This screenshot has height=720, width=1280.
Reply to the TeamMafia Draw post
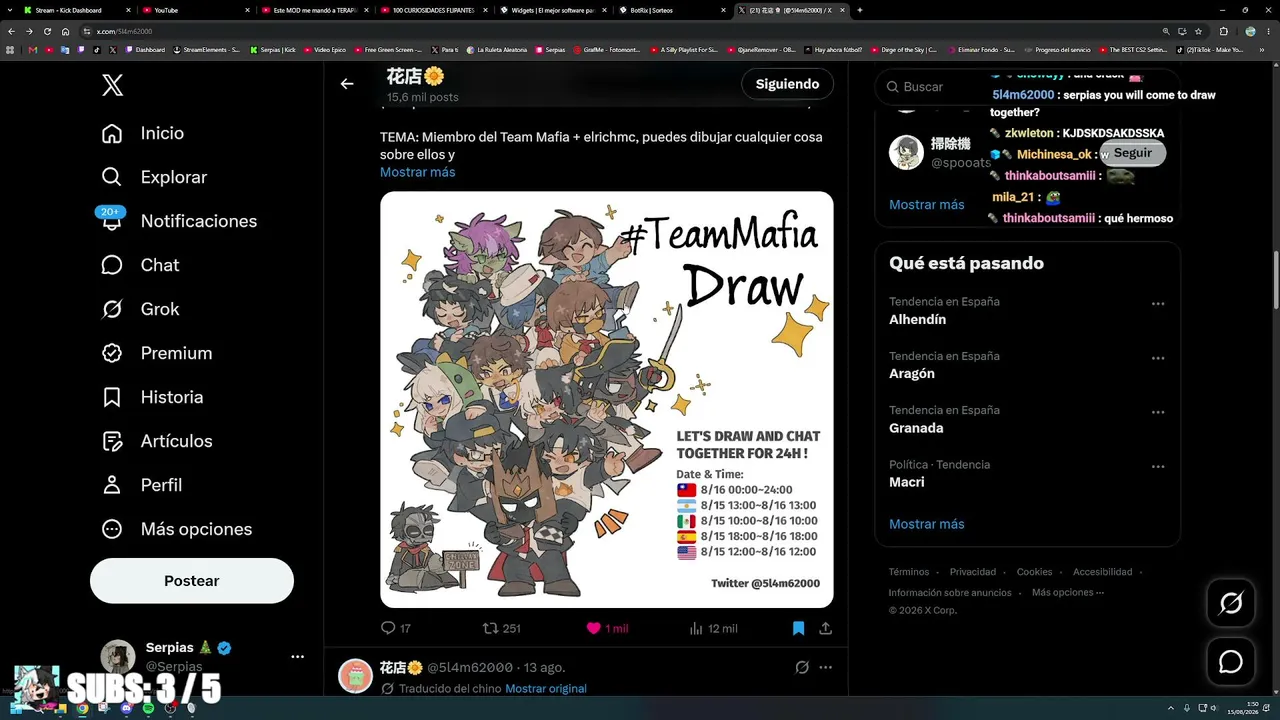pos(396,628)
